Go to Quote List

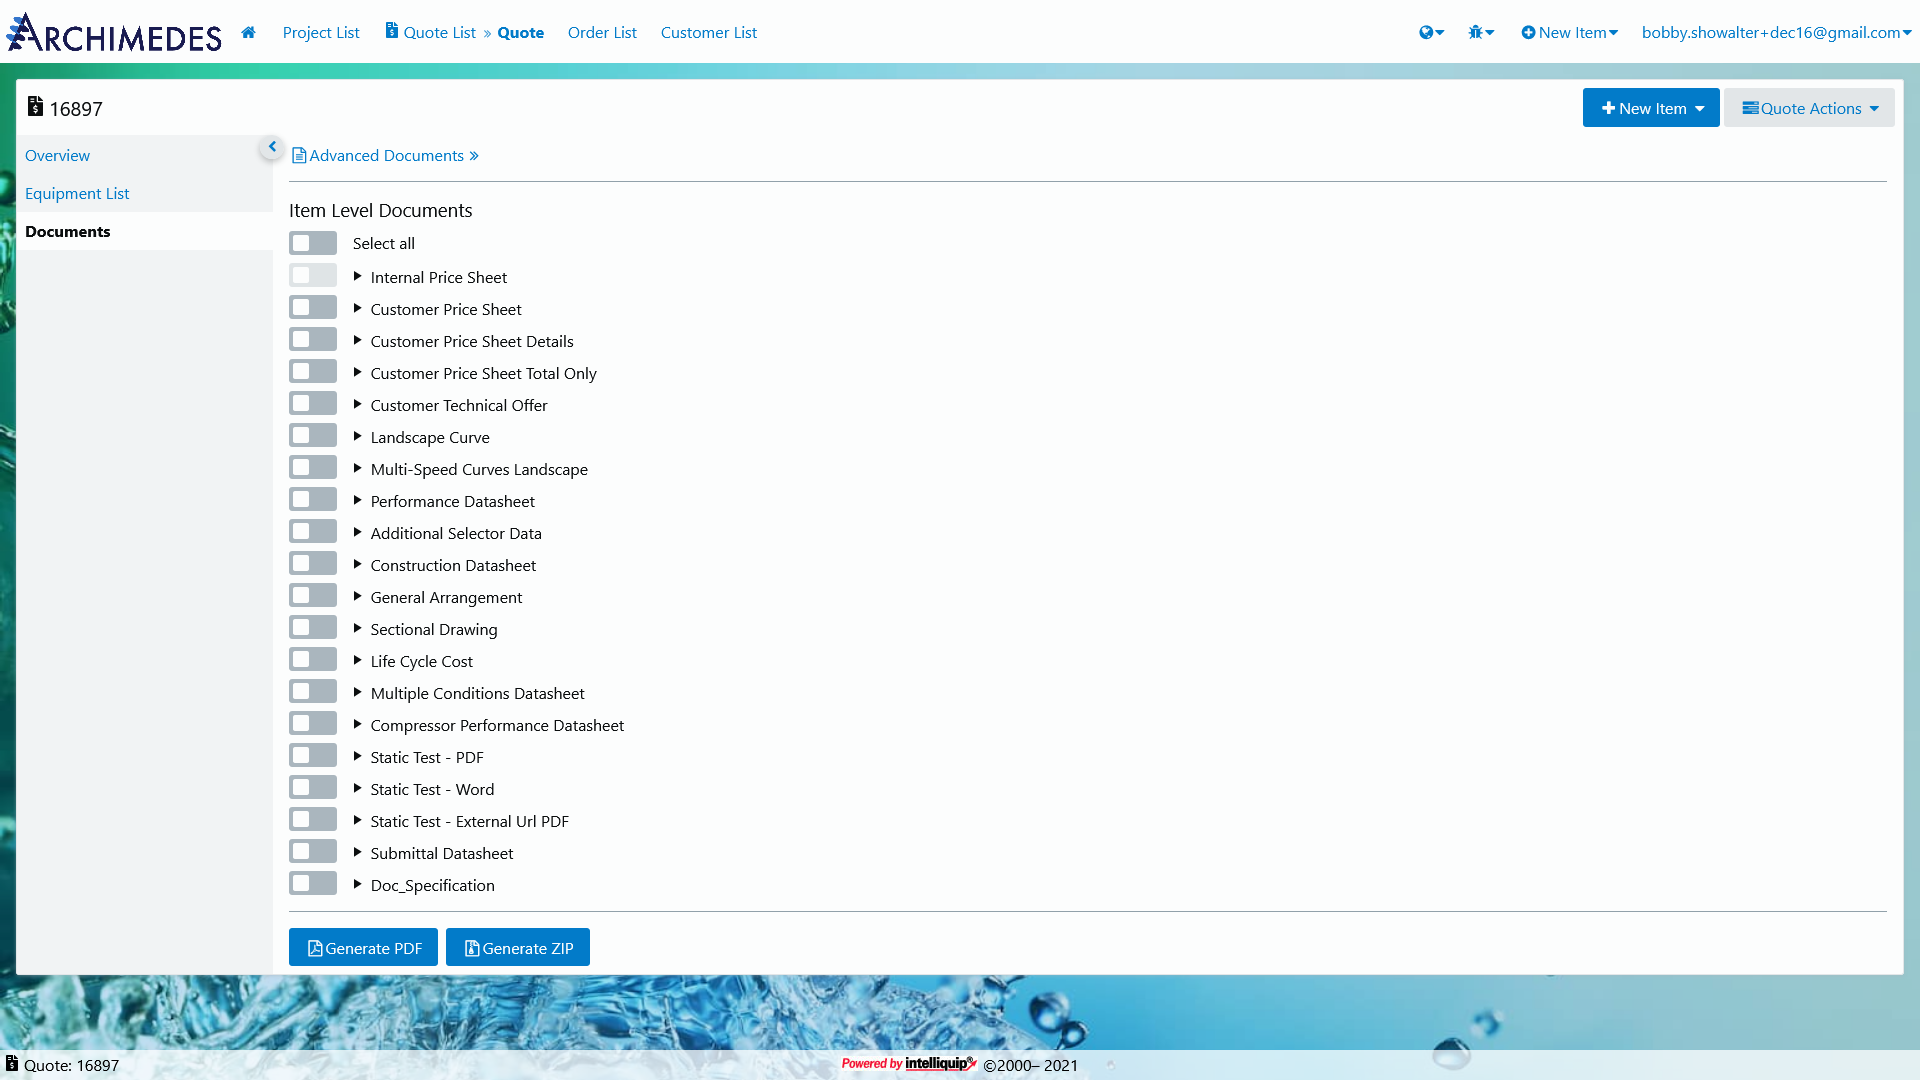click(439, 32)
